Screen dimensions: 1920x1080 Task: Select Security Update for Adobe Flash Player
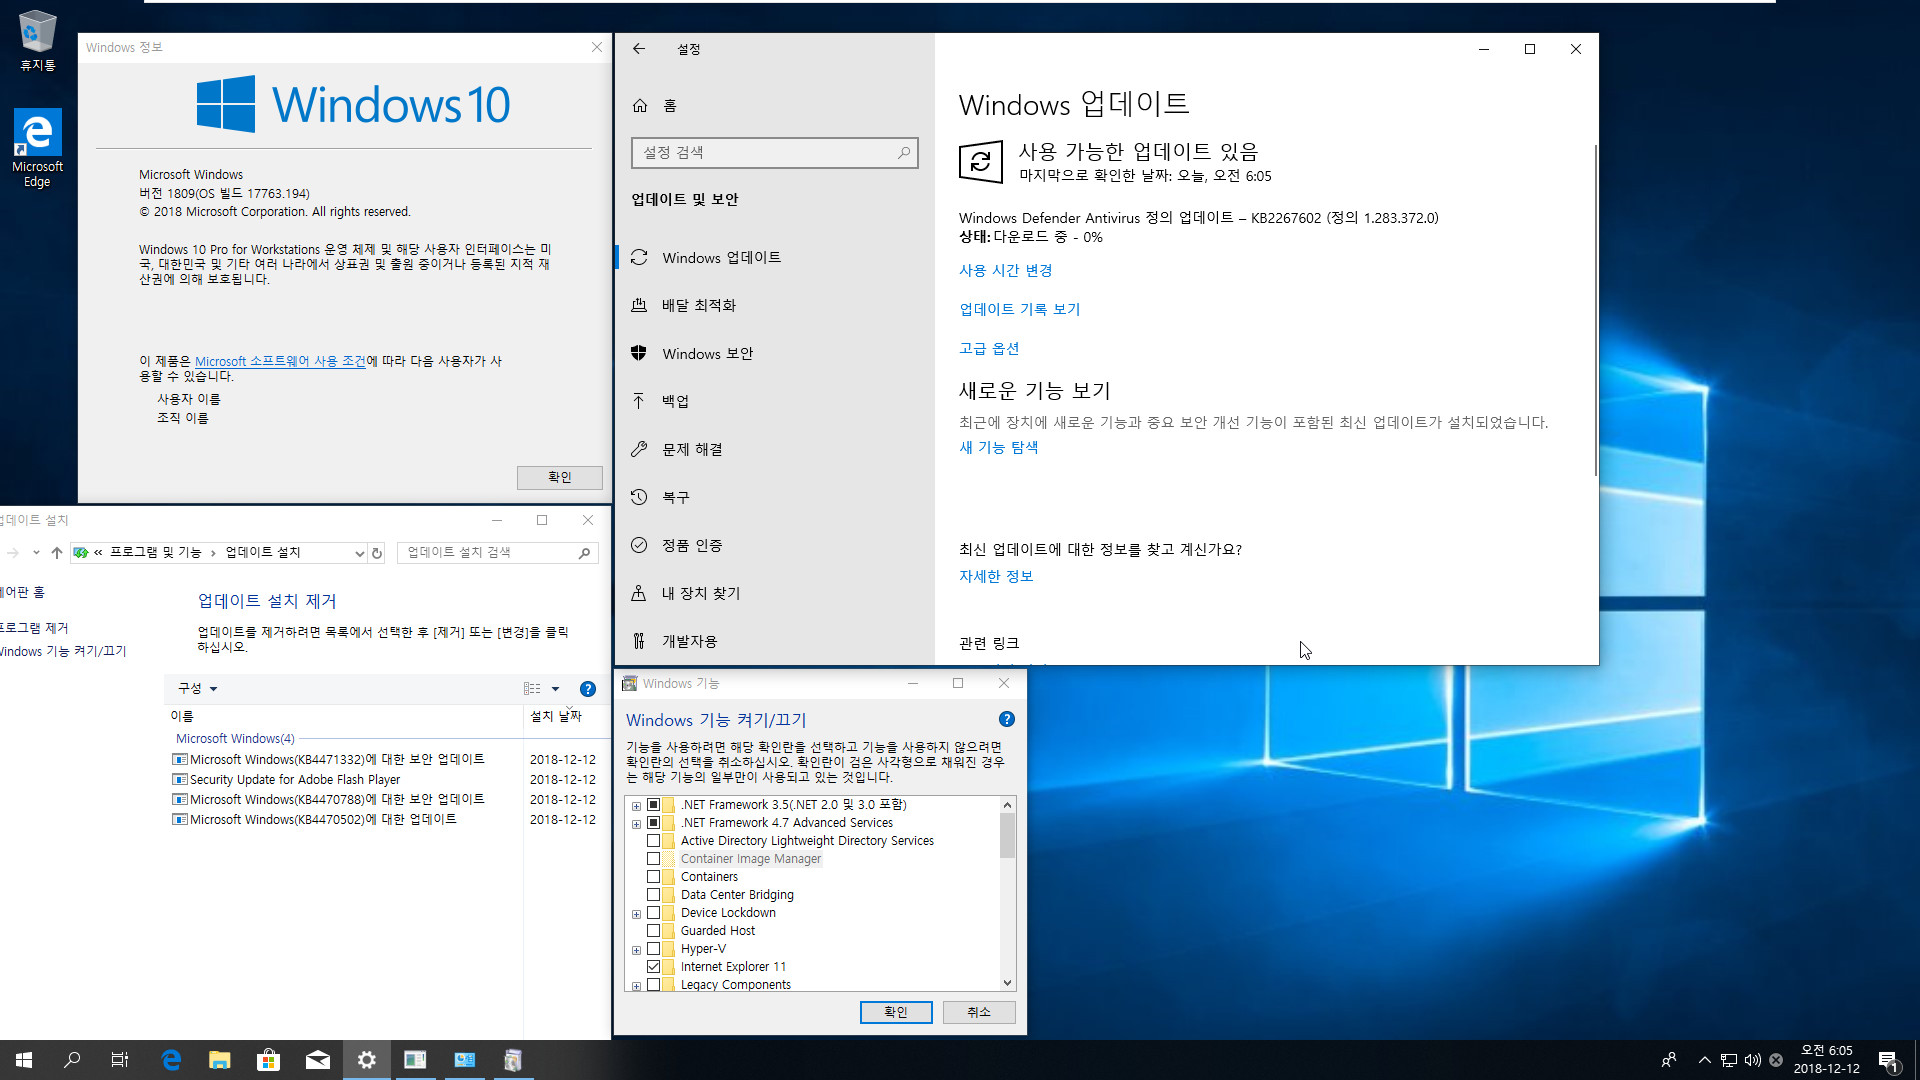384,780
